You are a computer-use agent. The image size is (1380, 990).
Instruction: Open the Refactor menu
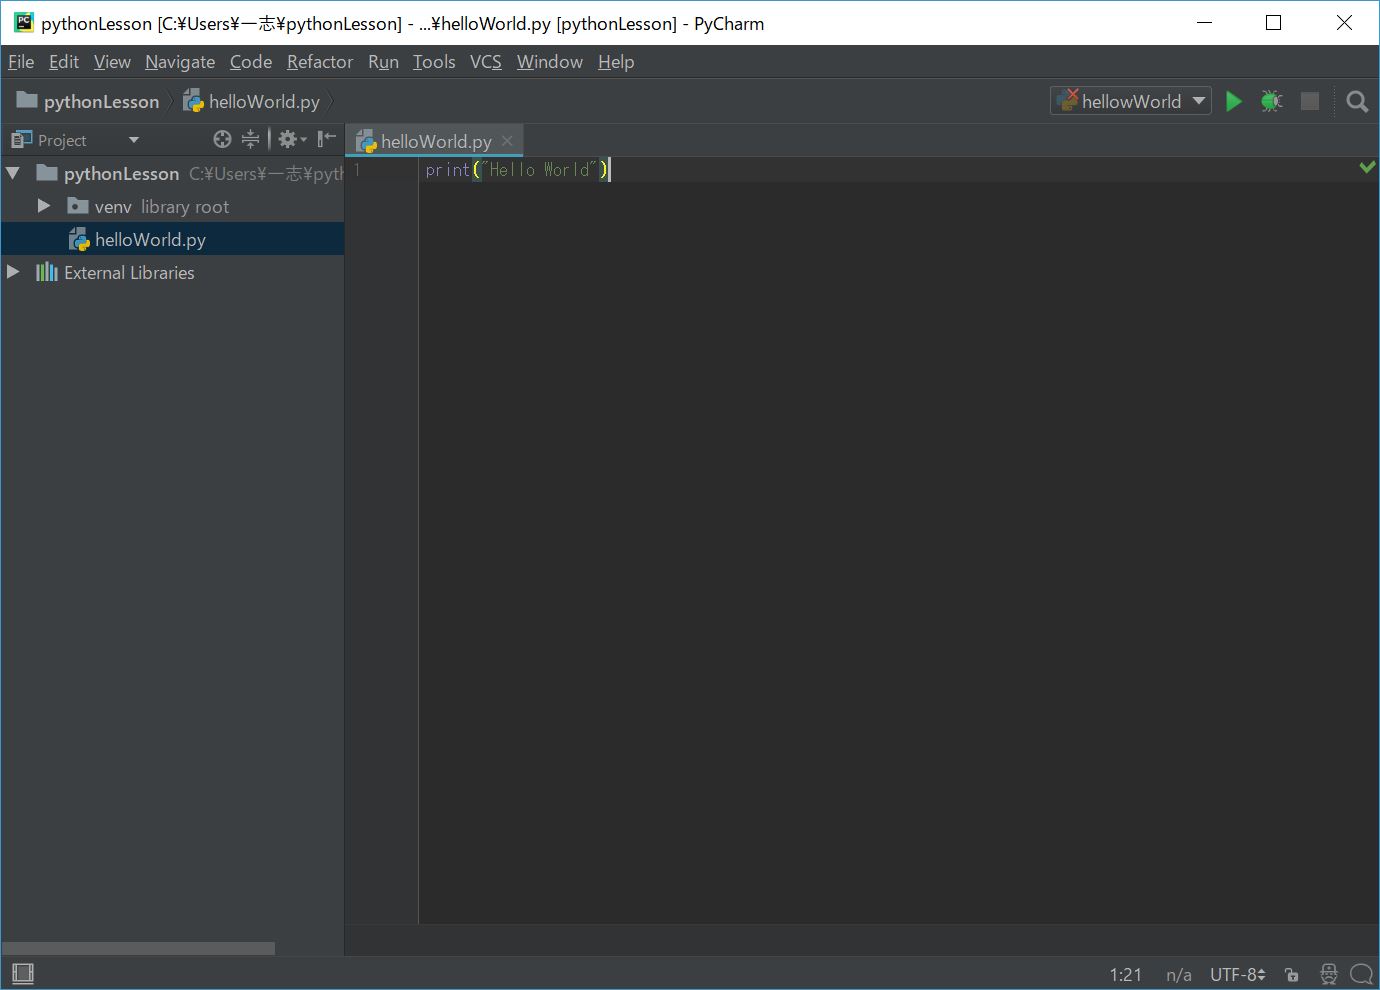320,62
